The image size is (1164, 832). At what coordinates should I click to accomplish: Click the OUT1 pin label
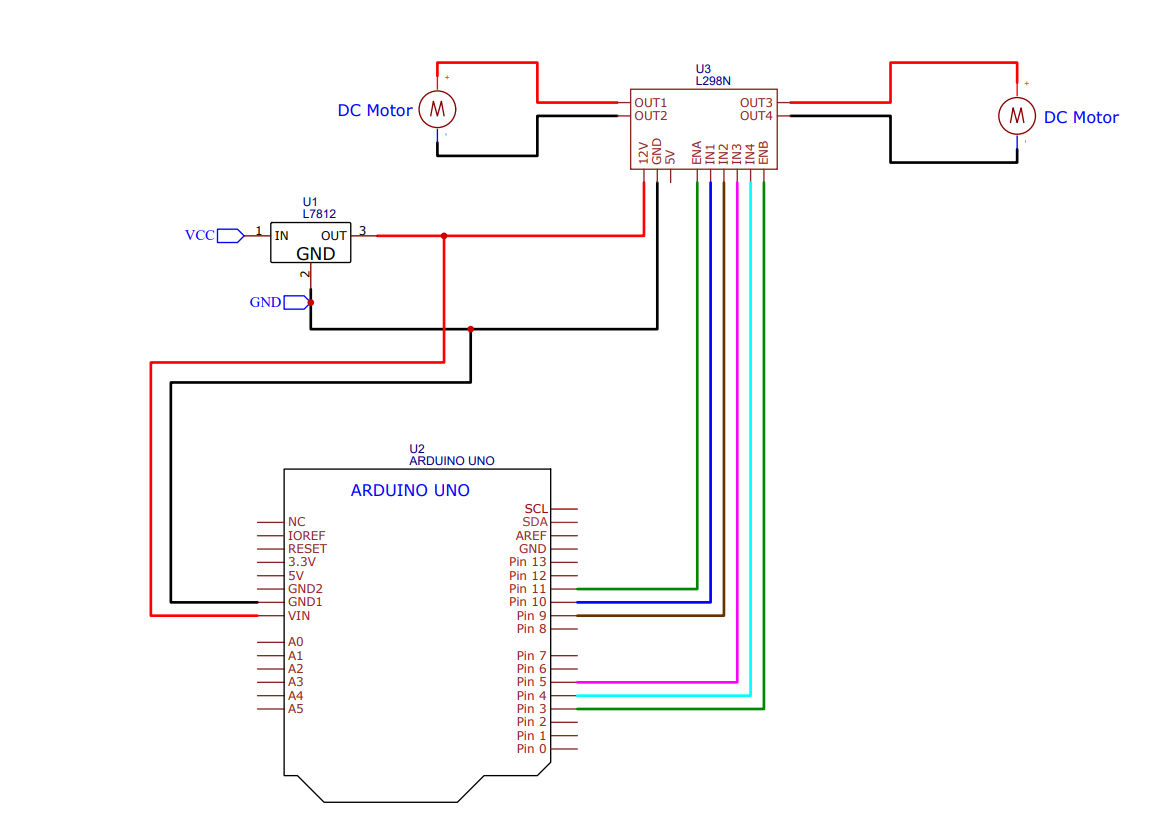tap(648, 102)
